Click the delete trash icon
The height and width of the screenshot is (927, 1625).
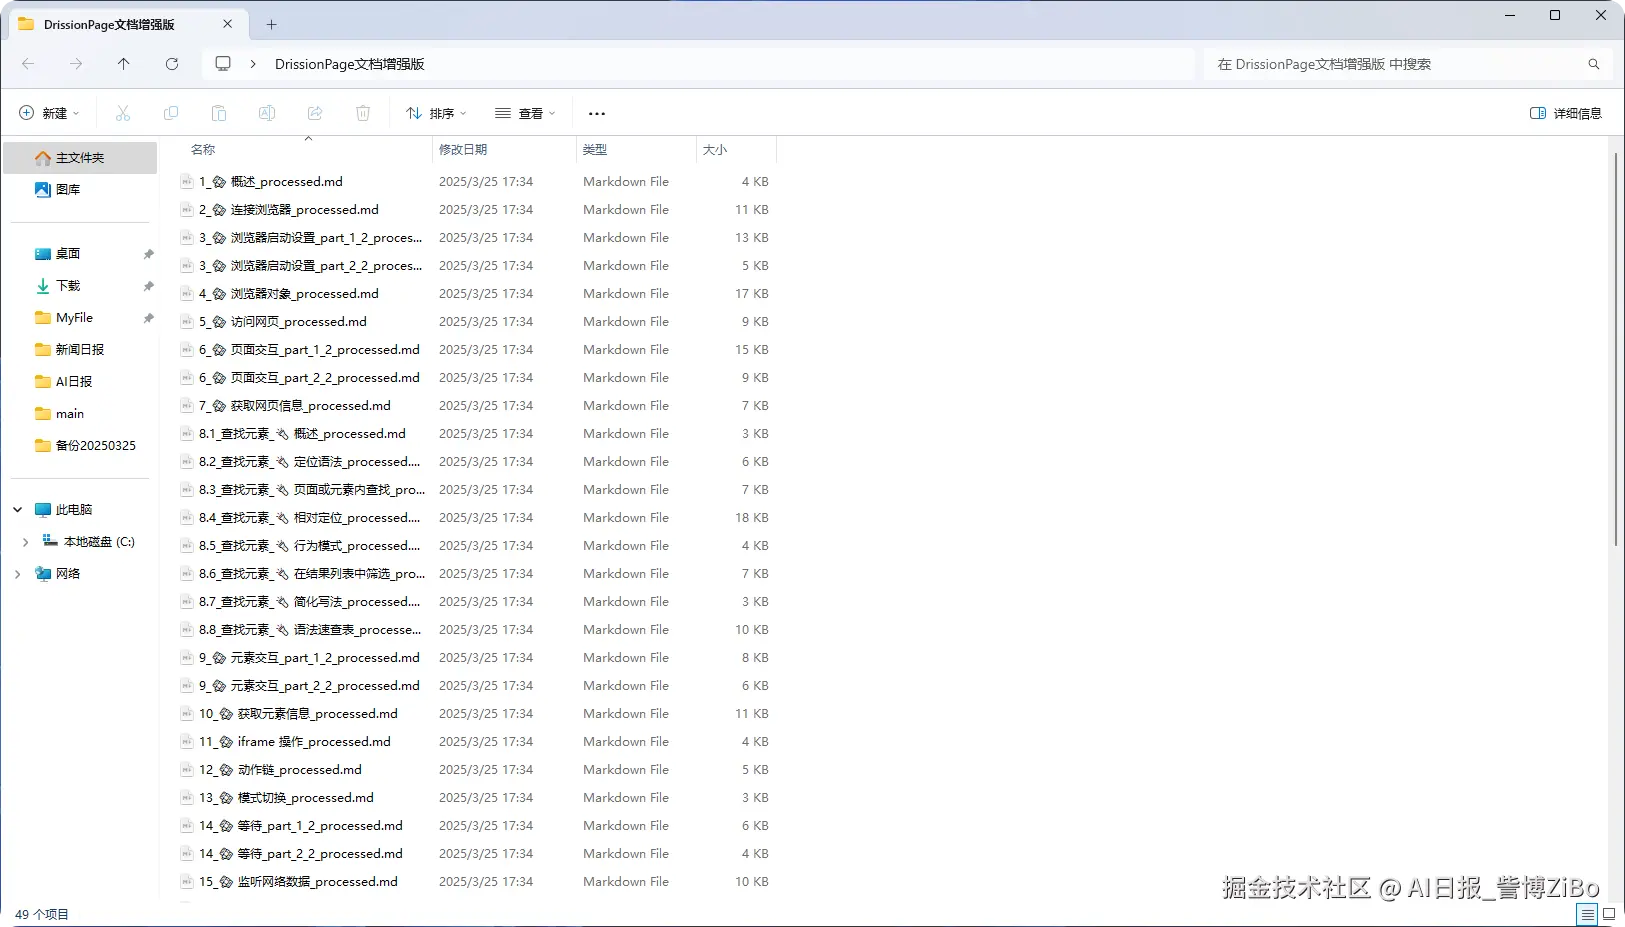[x=363, y=113]
